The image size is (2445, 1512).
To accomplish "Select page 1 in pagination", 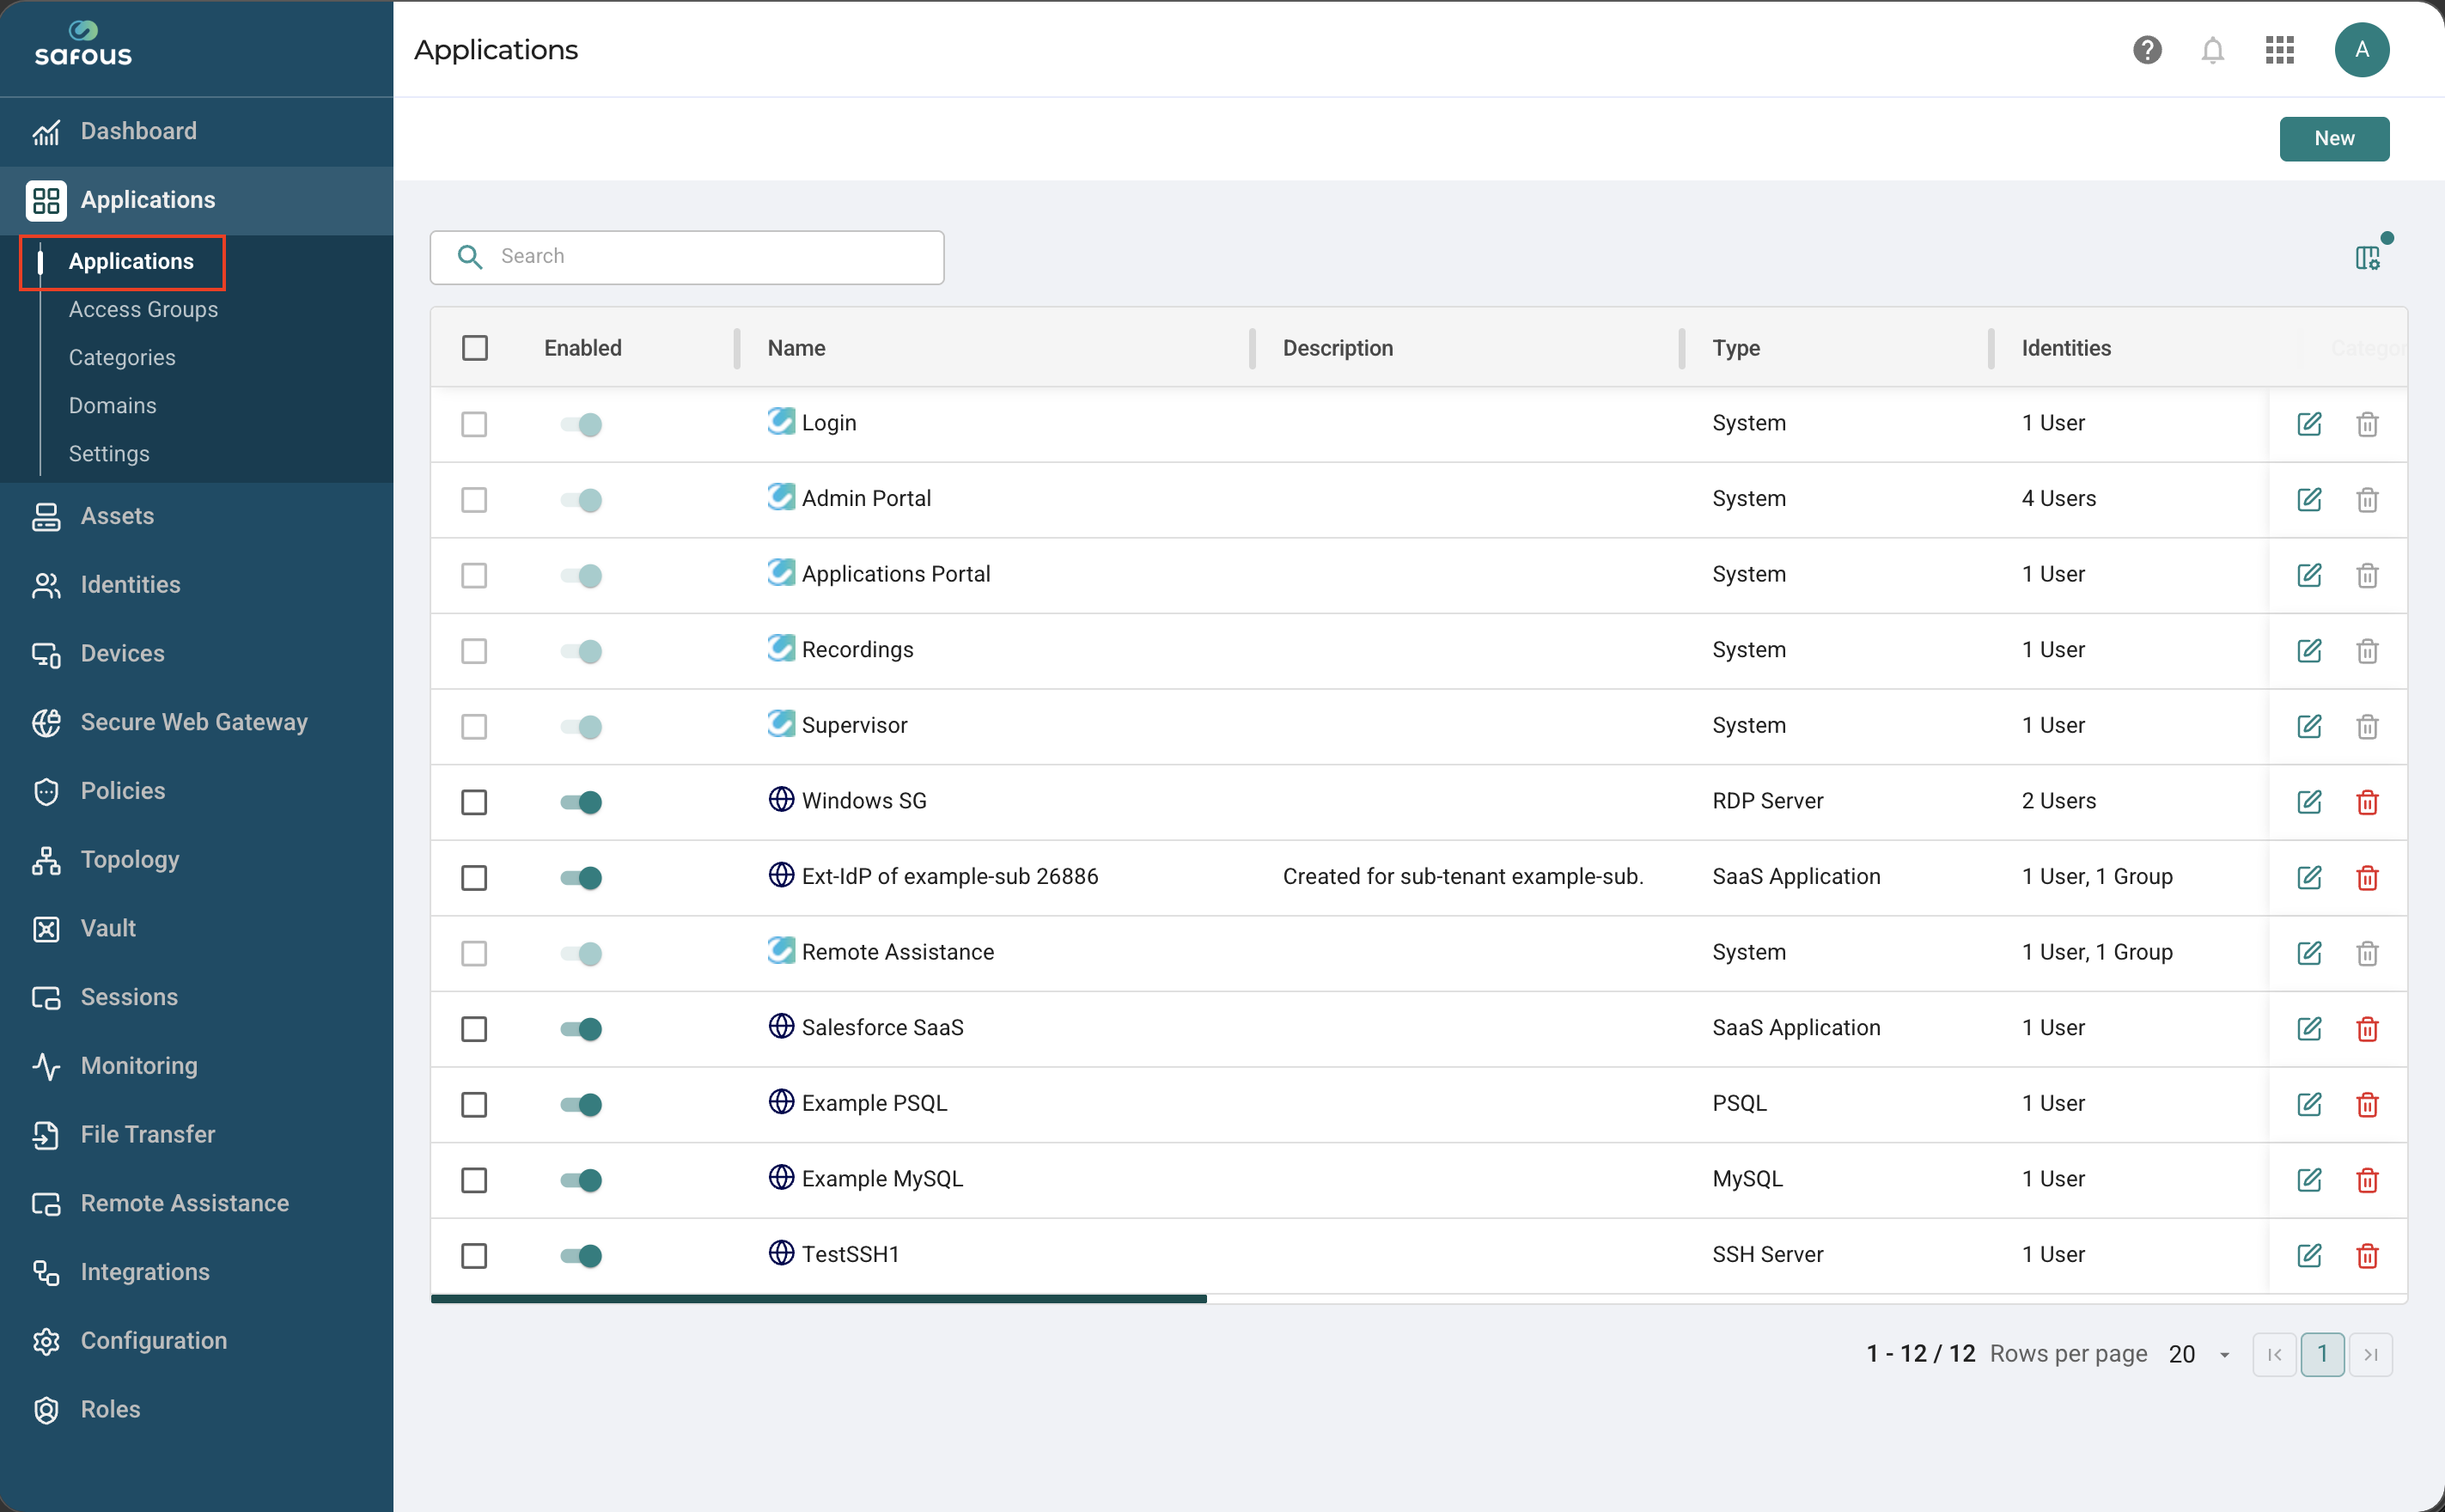I will coord(2322,1355).
